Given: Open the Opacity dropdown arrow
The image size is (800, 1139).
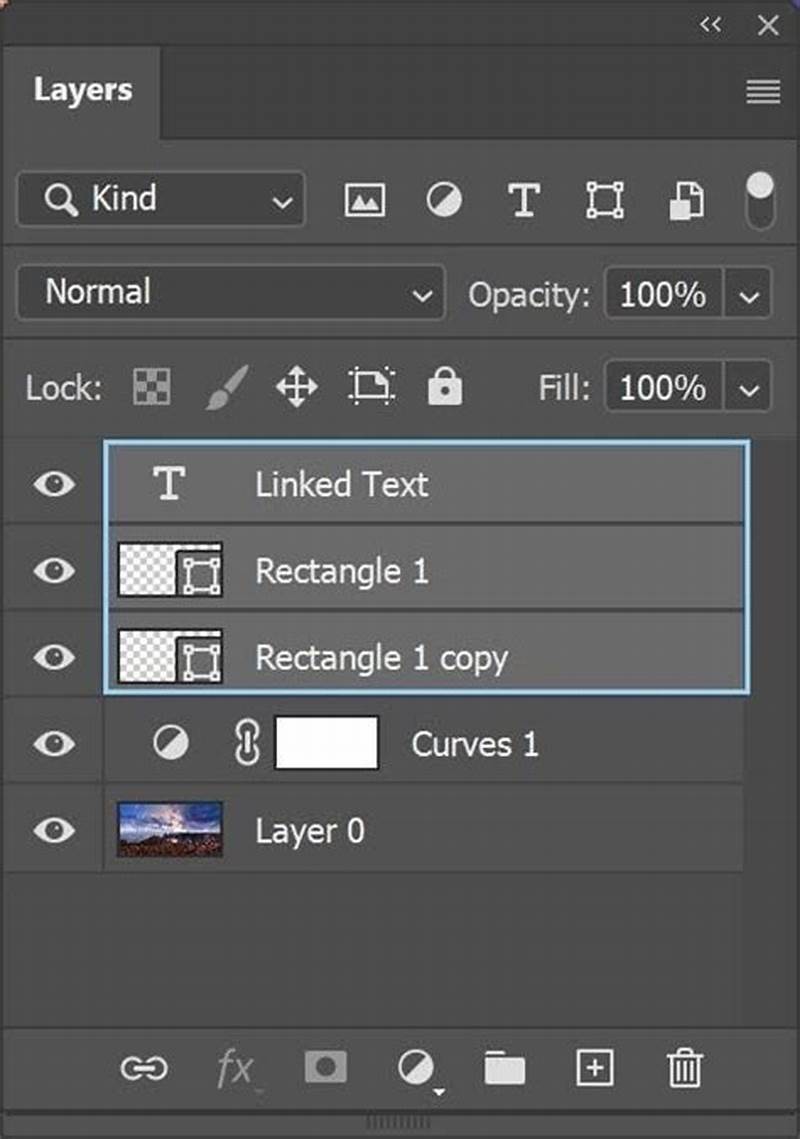Looking at the screenshot, I should click(x=748, y=293).
